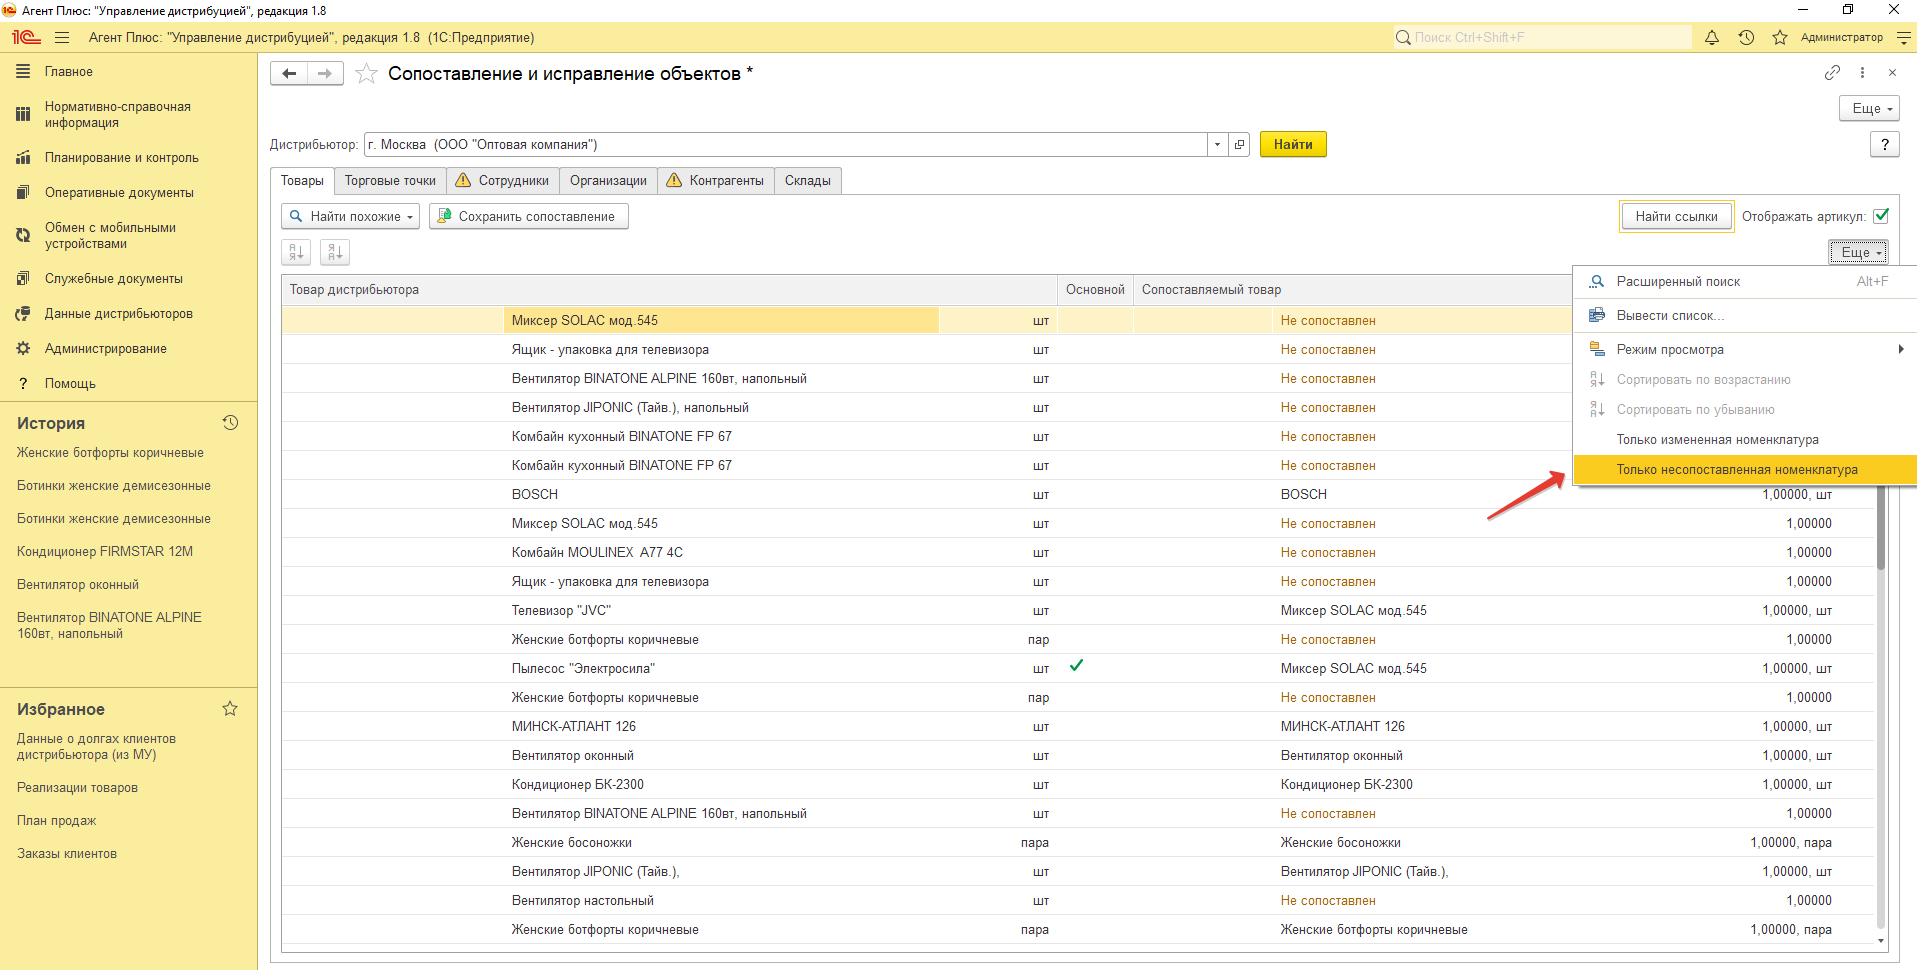Viewport: 1917px width, 970px height.
Task: Switch to Организации tab
Action: (x=608, y=181)
